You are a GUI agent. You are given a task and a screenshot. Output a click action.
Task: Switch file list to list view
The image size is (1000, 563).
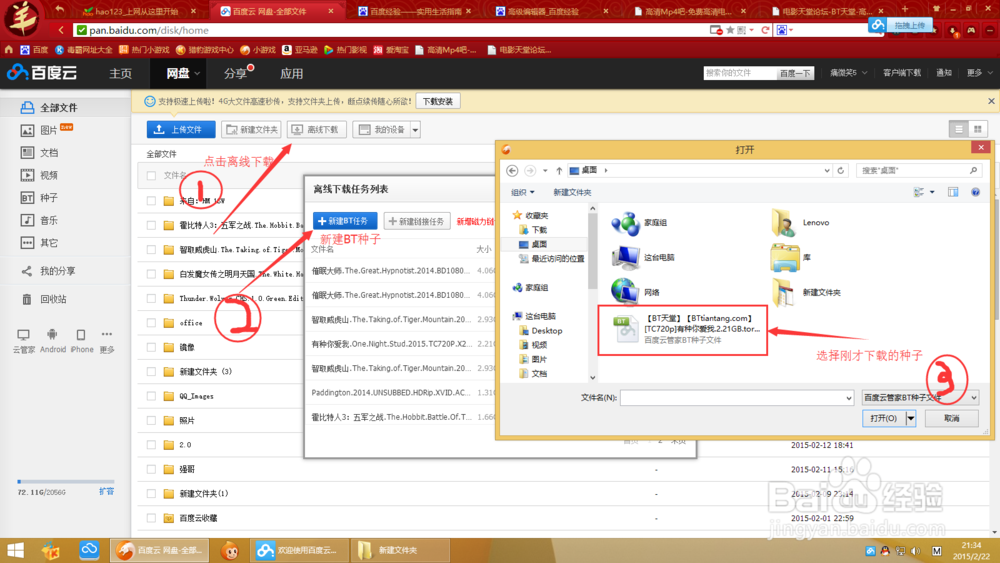coord(959,129)
